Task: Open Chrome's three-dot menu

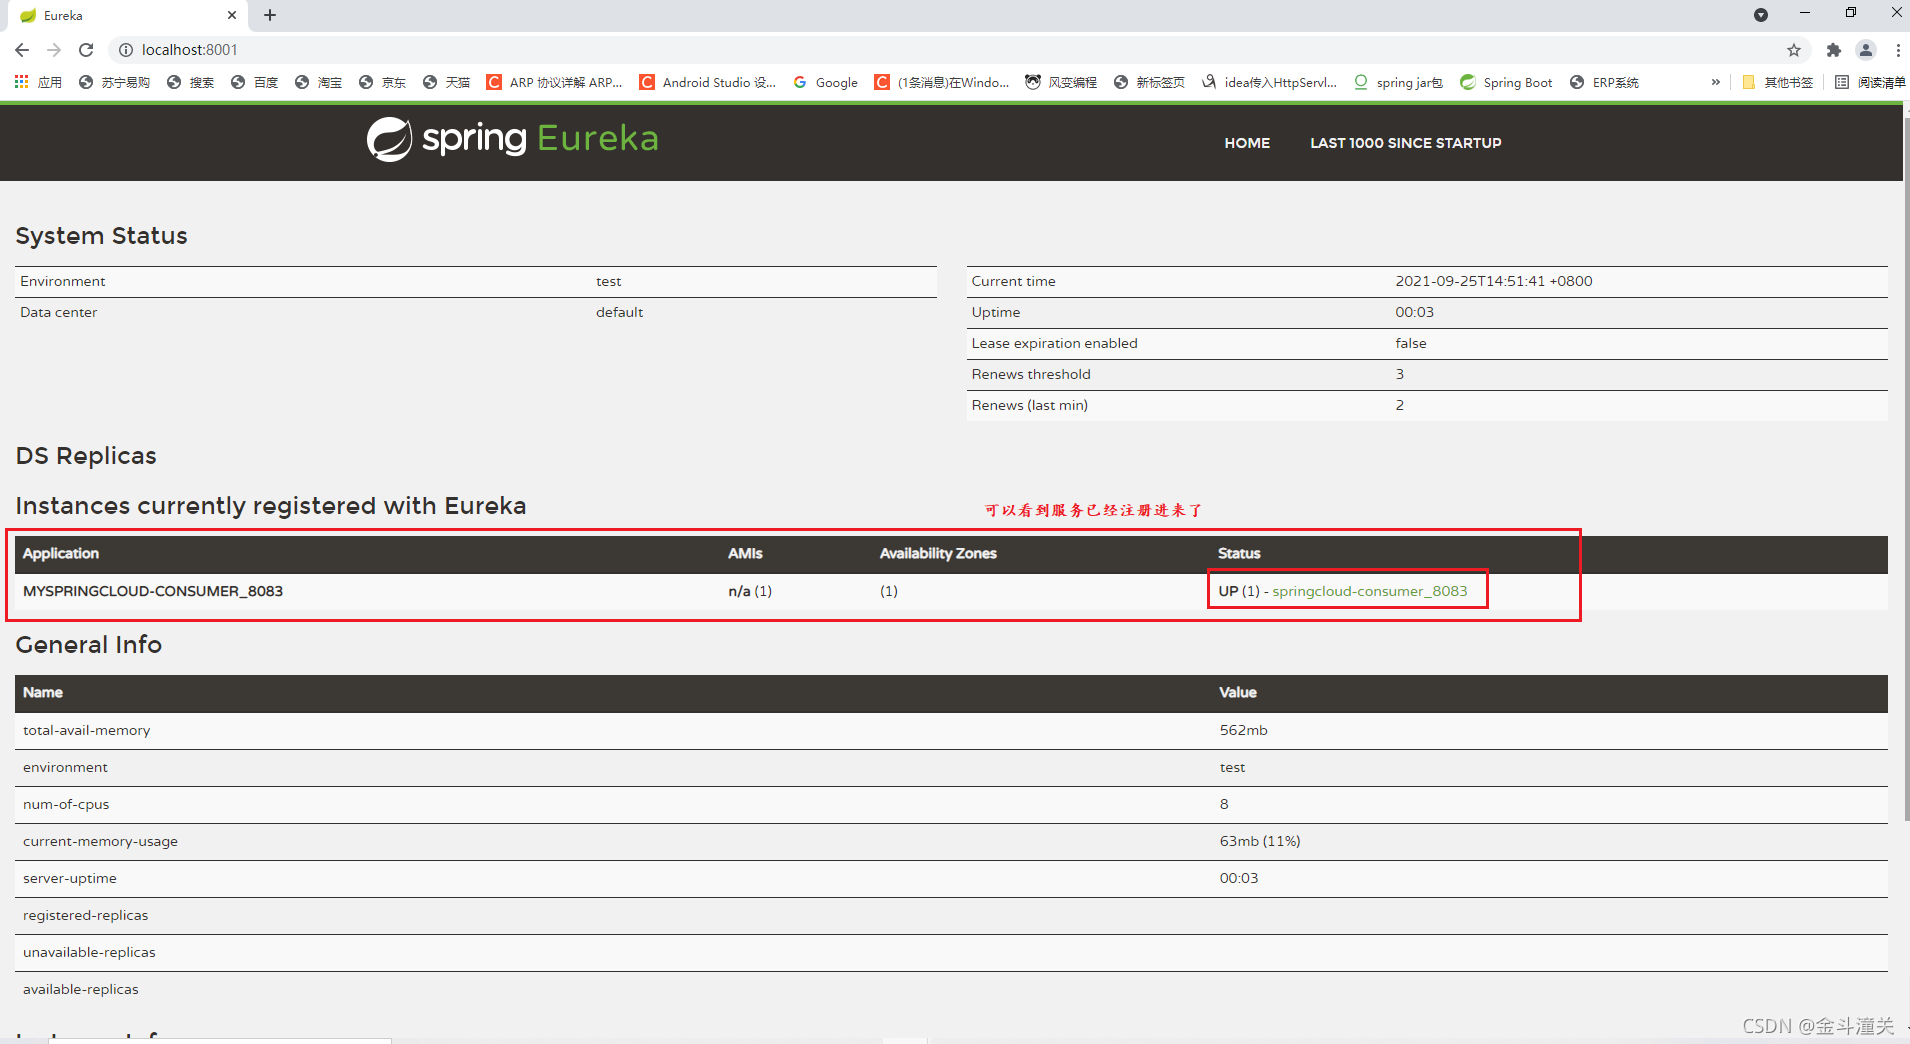Action: tap(1898, 50)
